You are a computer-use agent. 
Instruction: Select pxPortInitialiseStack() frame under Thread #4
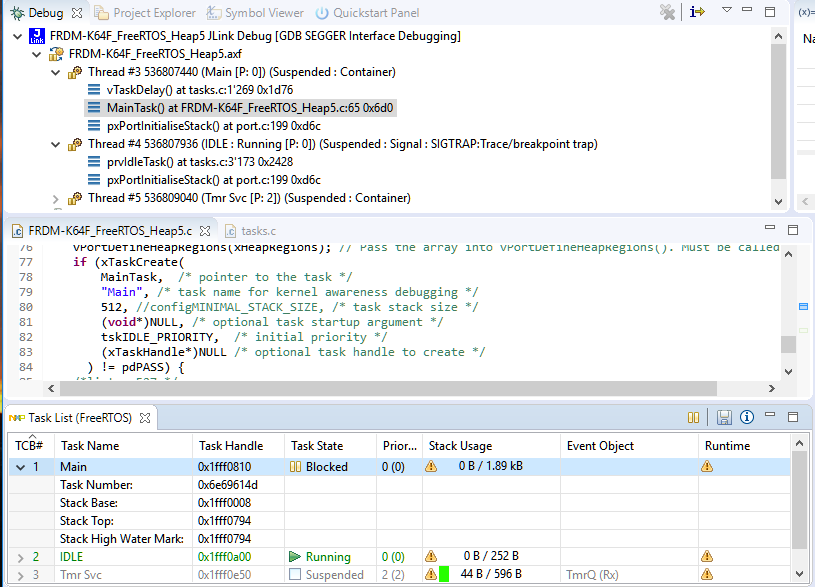214,180
